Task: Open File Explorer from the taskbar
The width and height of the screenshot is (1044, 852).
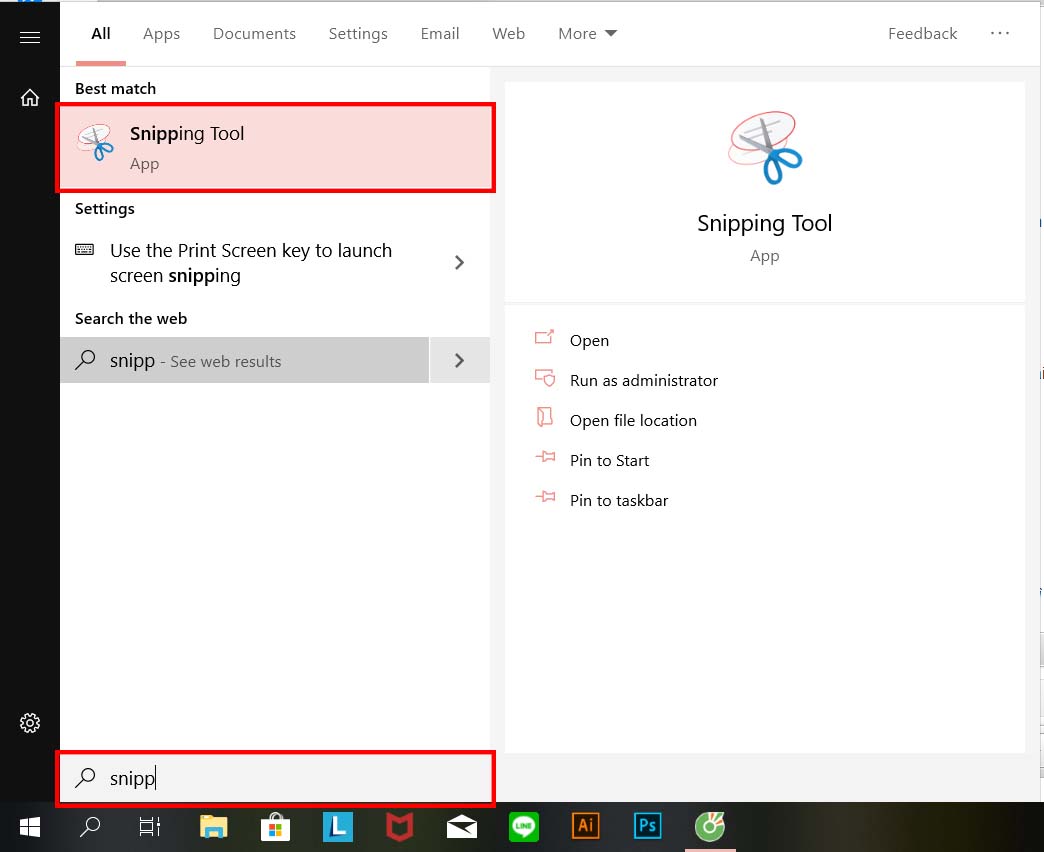Action: 213,827
